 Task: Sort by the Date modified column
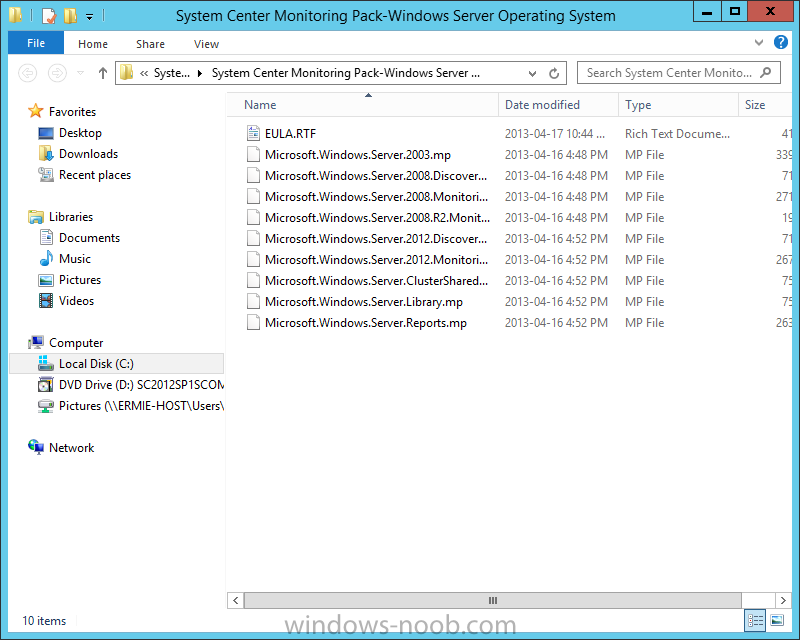coord(558,105)
